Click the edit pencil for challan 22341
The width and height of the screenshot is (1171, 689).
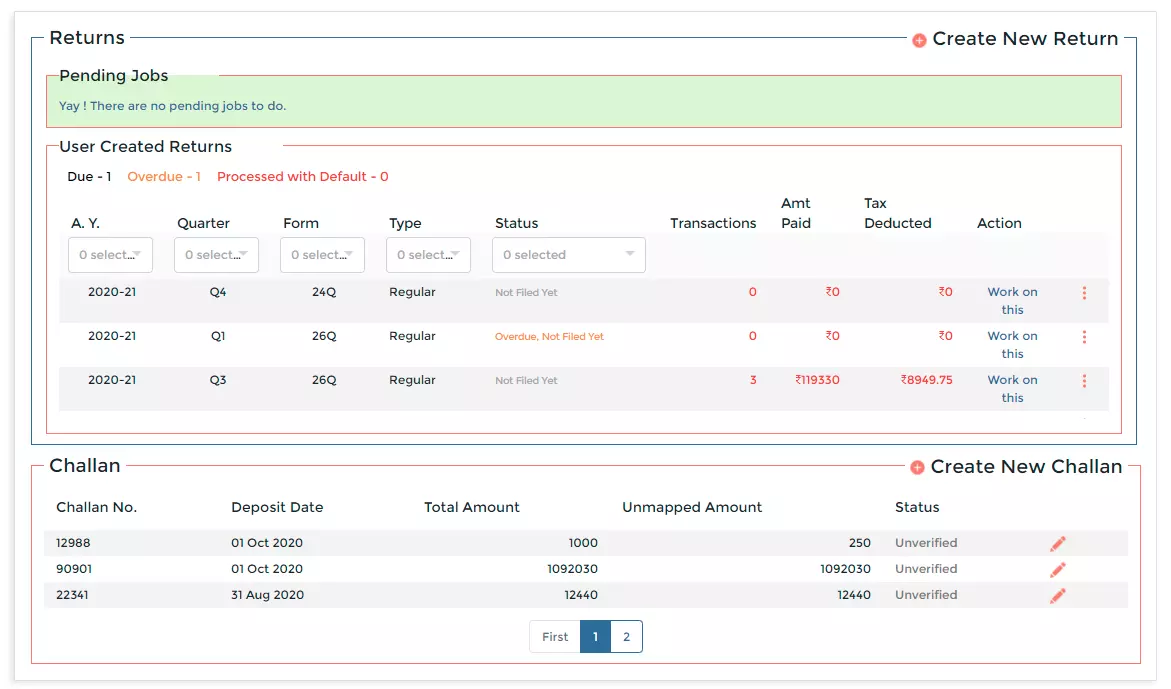pyautogui.click(x=1057, y=594)
